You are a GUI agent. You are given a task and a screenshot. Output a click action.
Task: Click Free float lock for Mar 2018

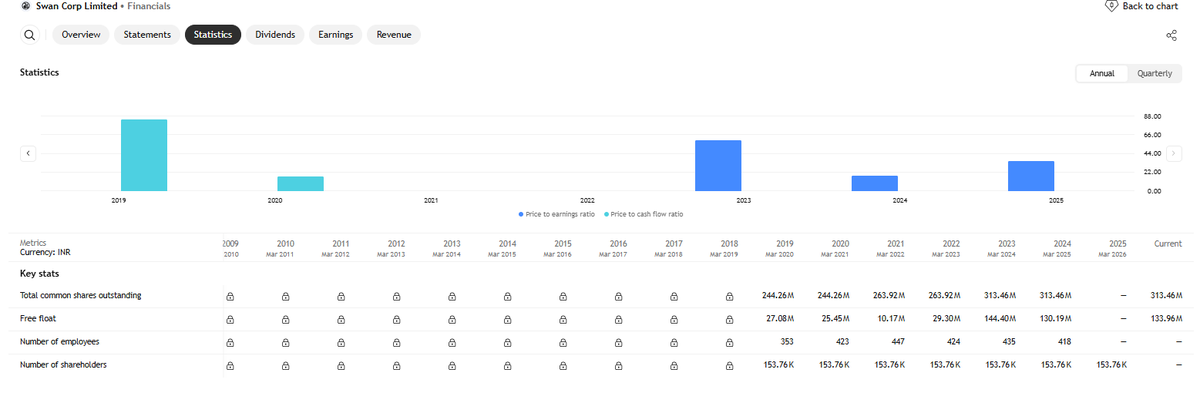pyautogui.click(x=674, y=319)
